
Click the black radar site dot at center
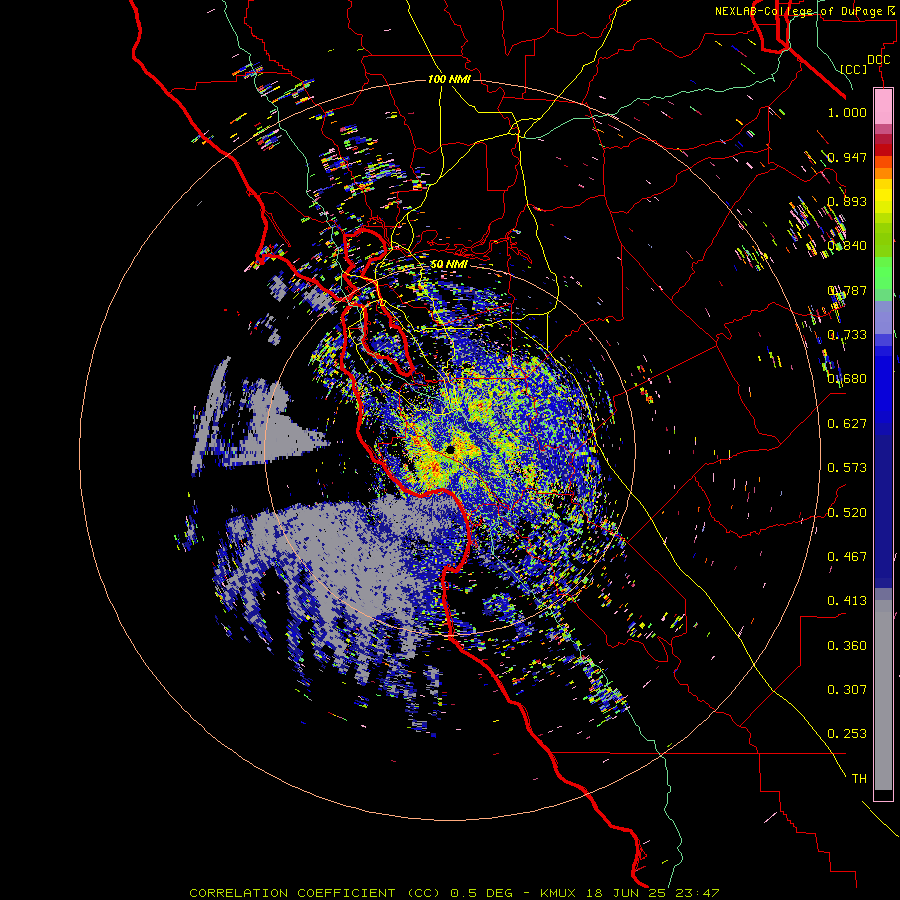[451, 450]
